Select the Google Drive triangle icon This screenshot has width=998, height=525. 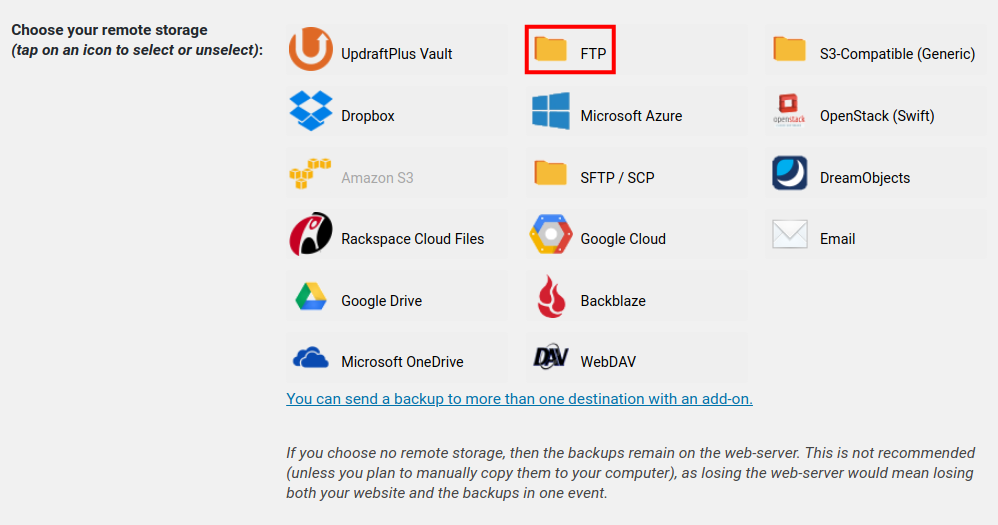pos(310,298)
